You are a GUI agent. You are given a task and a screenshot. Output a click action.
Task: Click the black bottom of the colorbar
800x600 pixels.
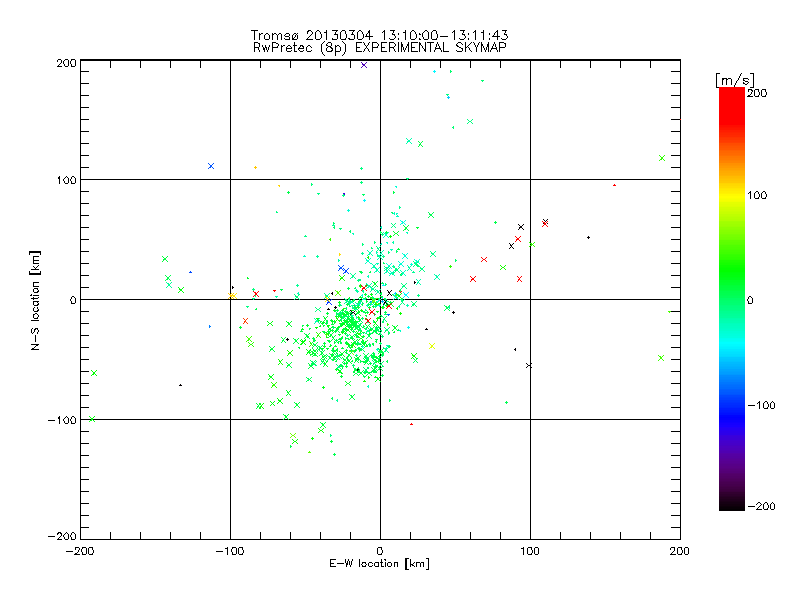(x=732, y=503)
